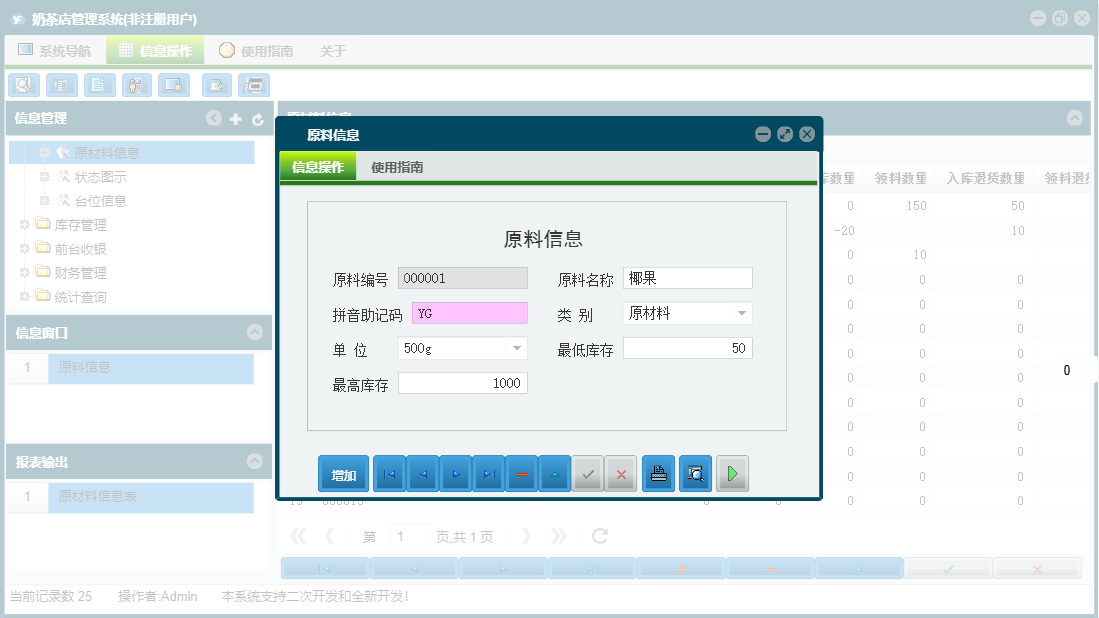Click the monitor-with-globe icon in main toolbar
Viewport: 1099px width, 618px height.
click(x=174, y=85)
